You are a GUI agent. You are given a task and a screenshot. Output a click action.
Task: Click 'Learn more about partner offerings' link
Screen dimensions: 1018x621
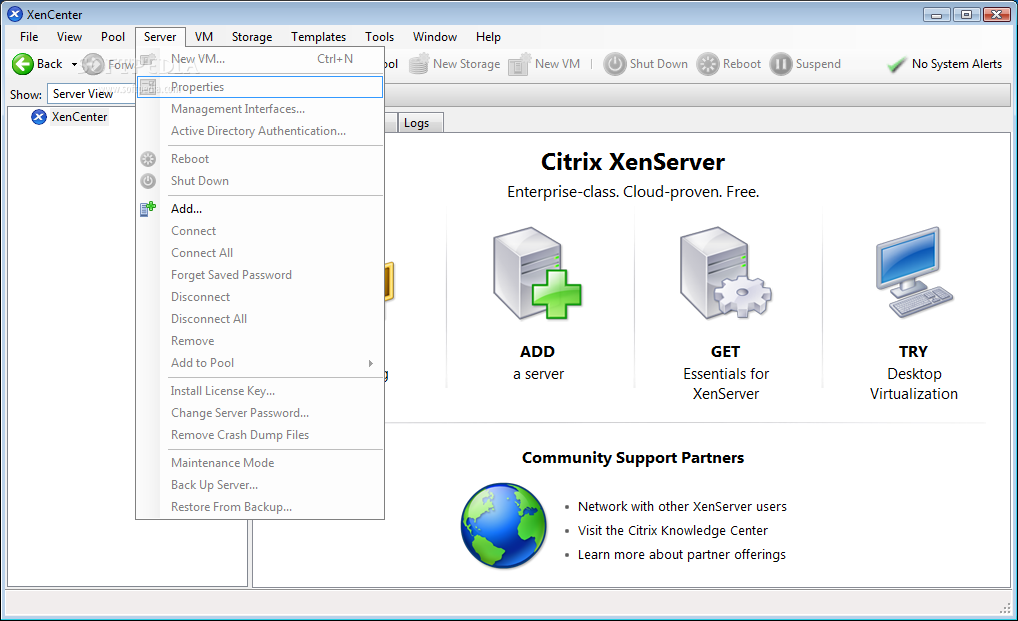682,554
